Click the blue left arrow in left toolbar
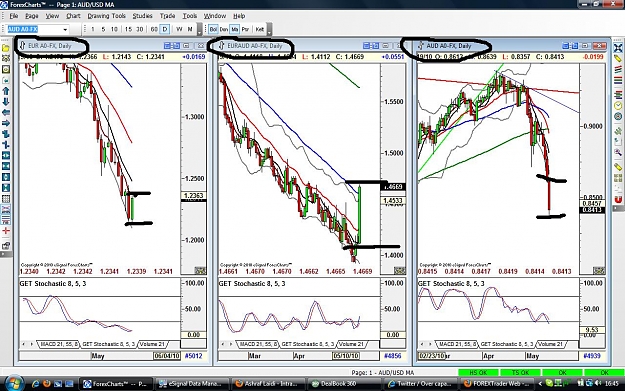Viewport: 625px width, 391px height. pyautogui.click(x=6, y=113)
